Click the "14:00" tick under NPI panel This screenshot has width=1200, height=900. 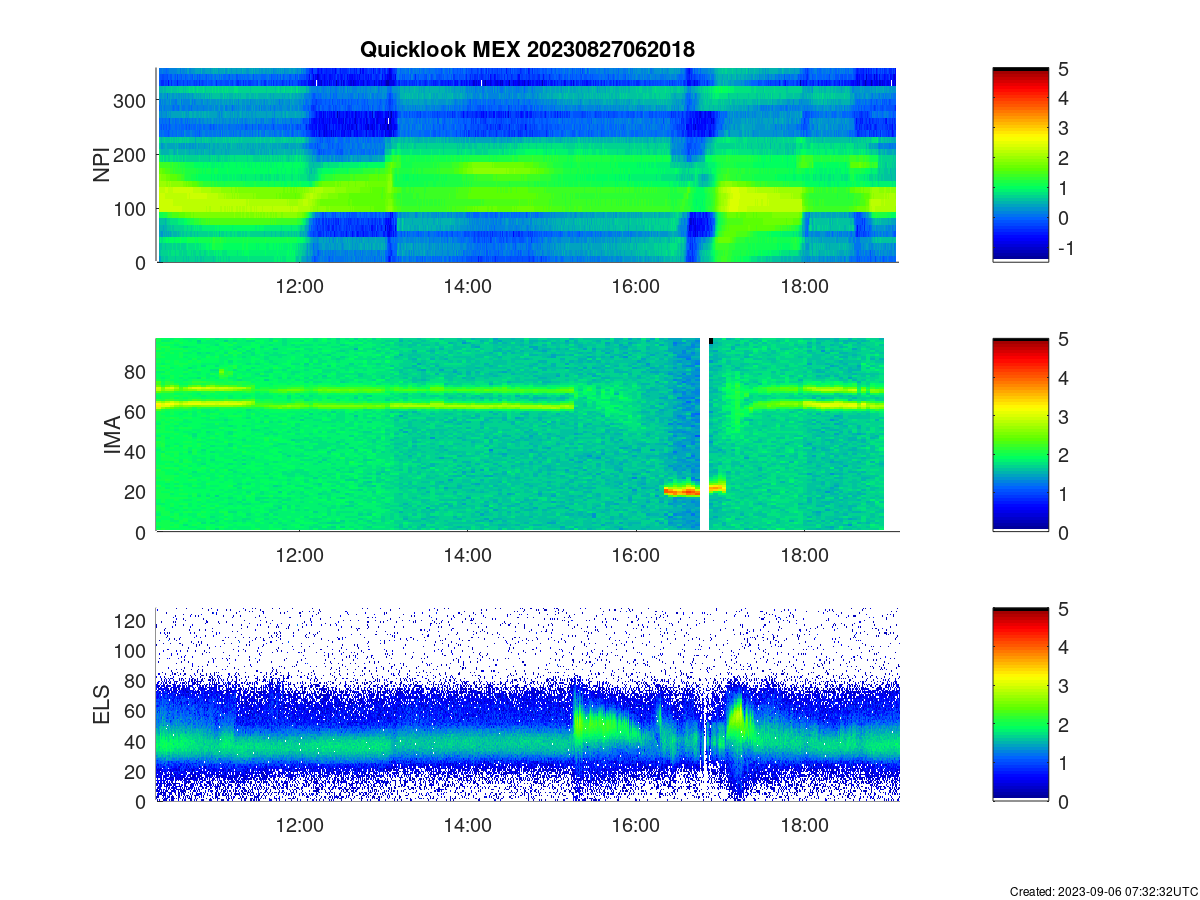tap(467, 285)
